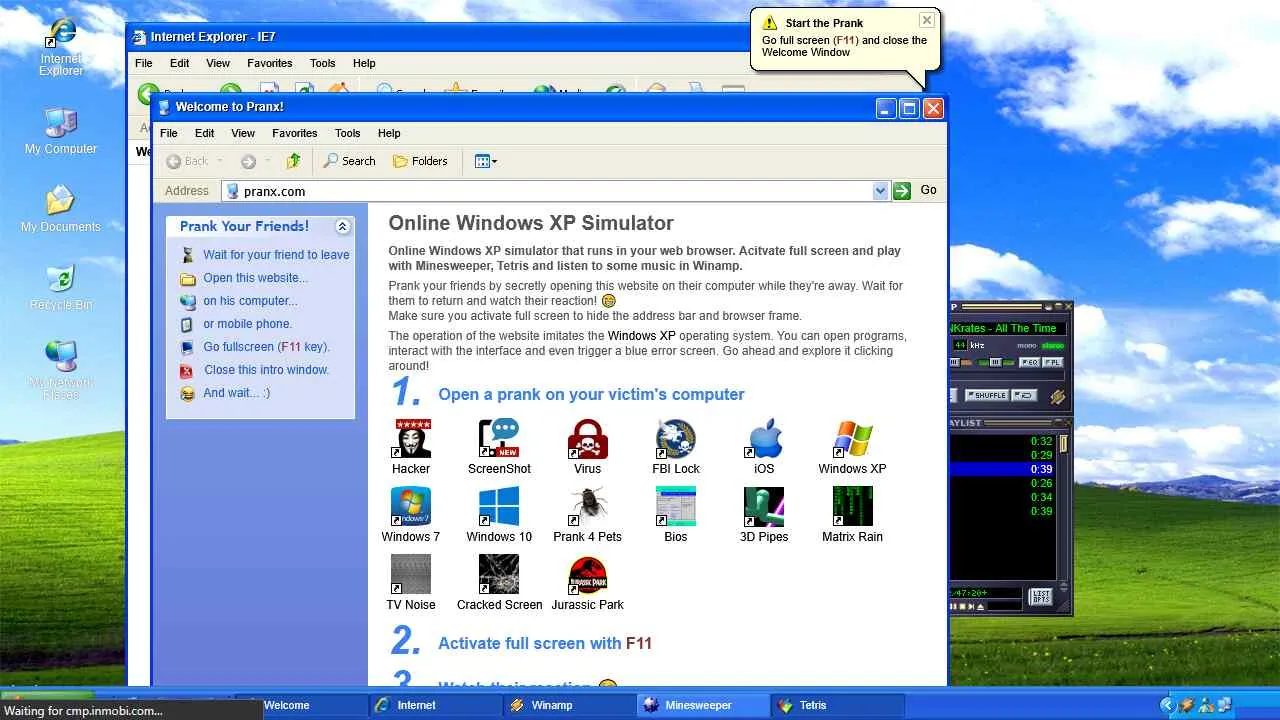Open File menu in Welcome to Pranx window
Screen dimensions: 1280x720
tap(169, 133)
